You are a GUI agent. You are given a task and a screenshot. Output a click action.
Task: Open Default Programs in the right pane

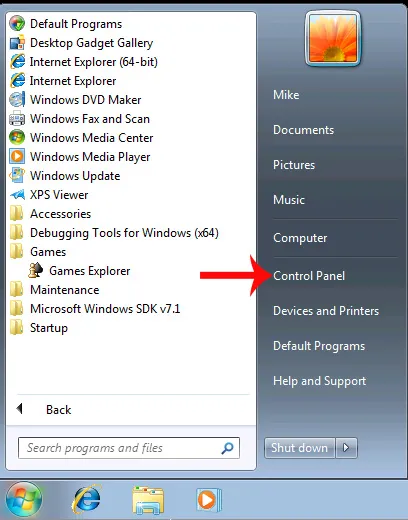tap(319, 346)
